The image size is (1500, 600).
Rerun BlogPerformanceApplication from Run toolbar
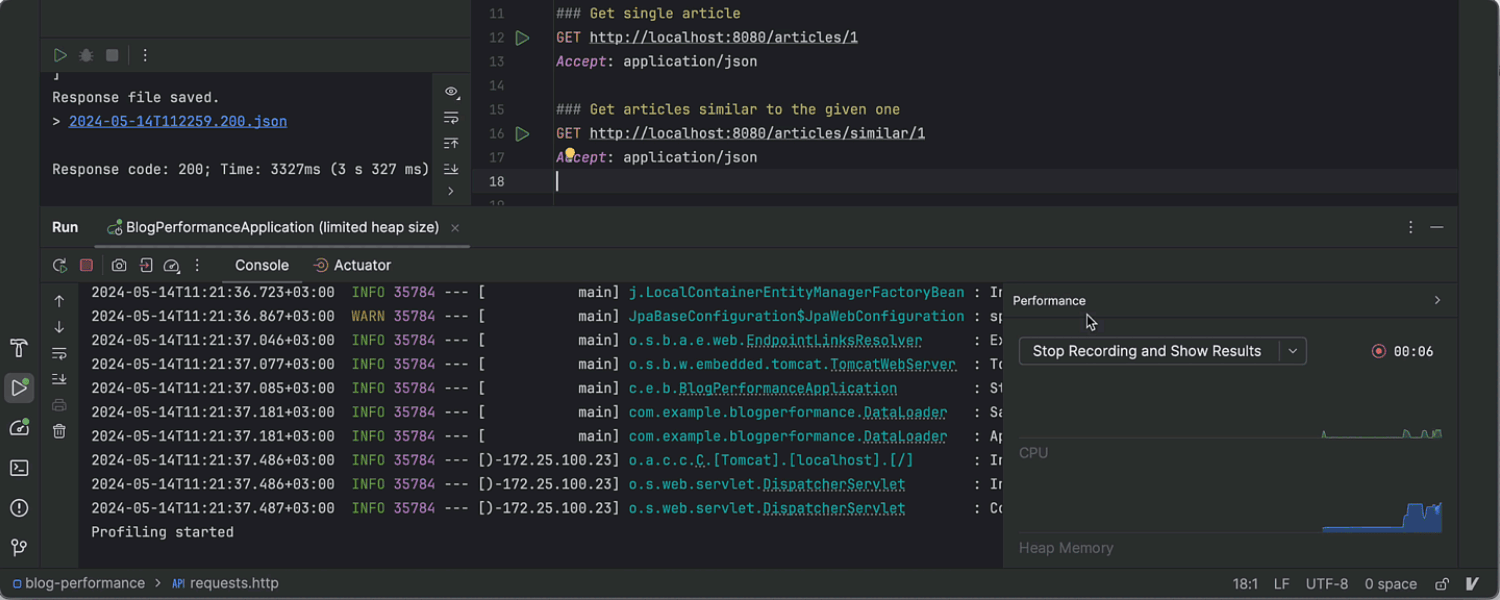coord(60,265)
